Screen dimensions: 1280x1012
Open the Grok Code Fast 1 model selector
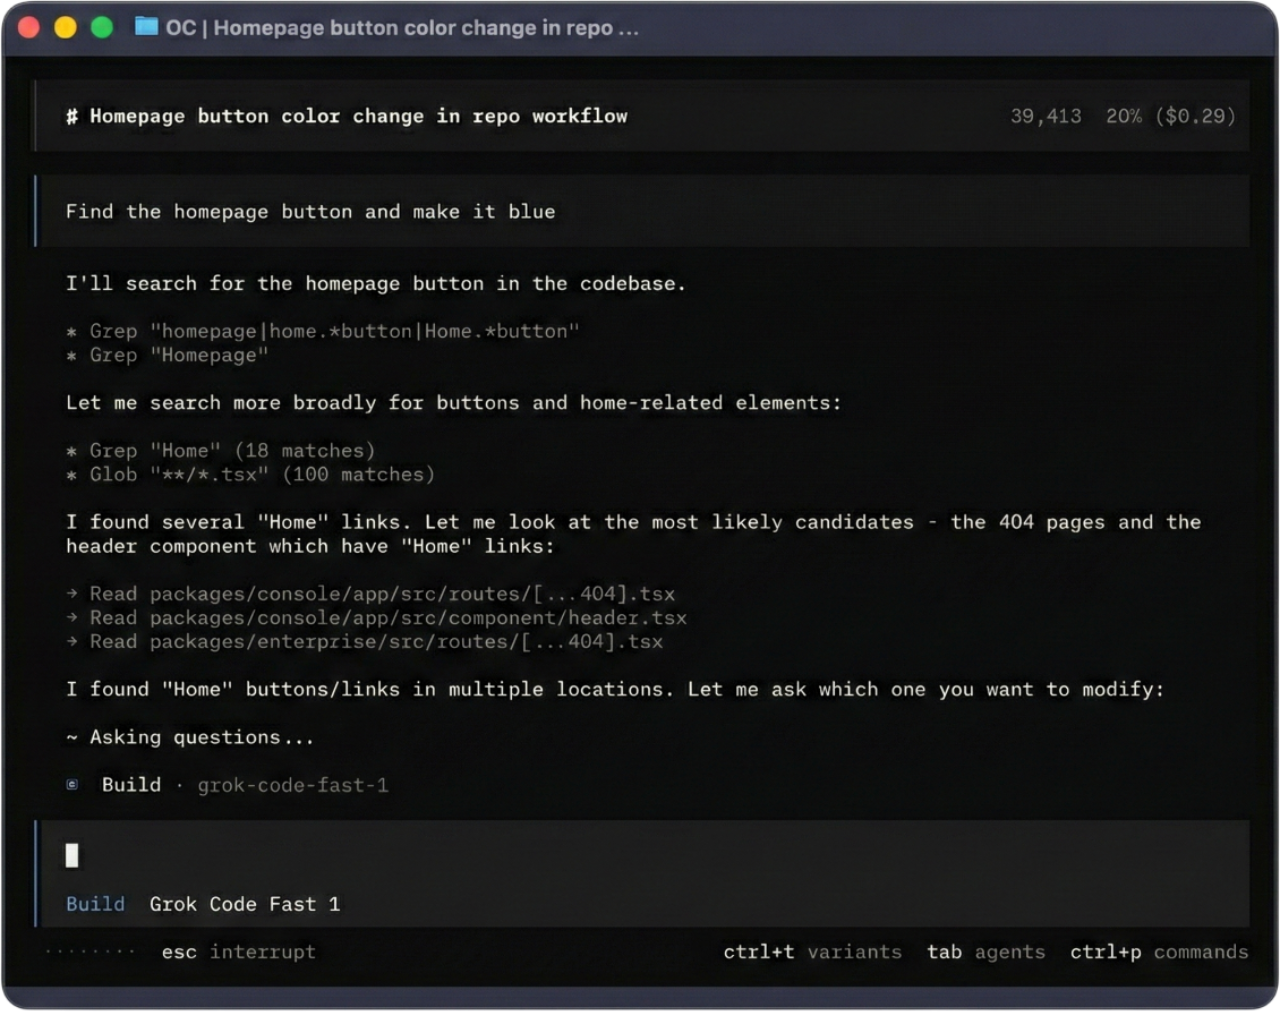[244, 904]
